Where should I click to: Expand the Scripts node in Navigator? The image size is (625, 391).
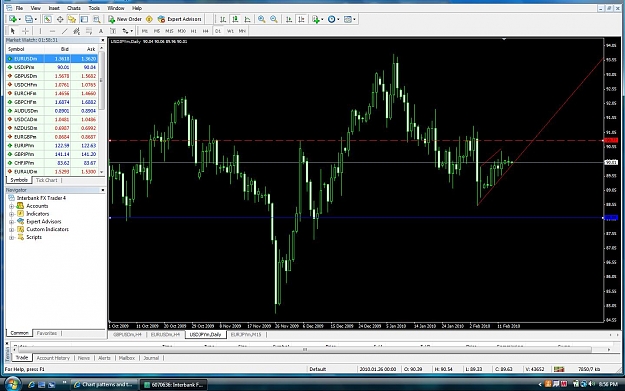tap(12, 237)
